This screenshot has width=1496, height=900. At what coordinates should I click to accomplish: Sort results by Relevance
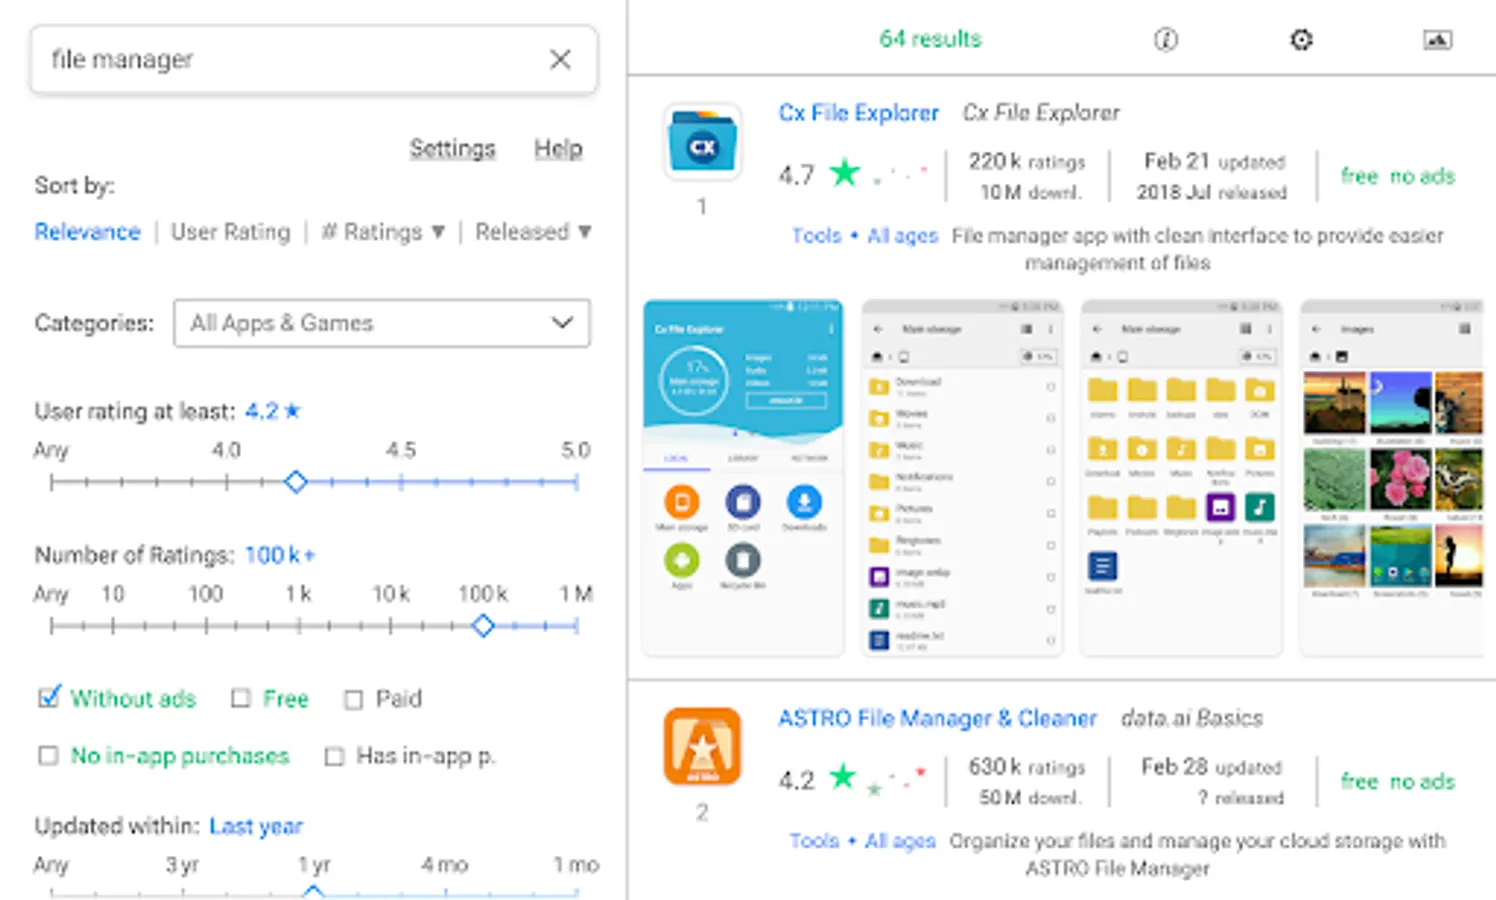coord(87,232)
